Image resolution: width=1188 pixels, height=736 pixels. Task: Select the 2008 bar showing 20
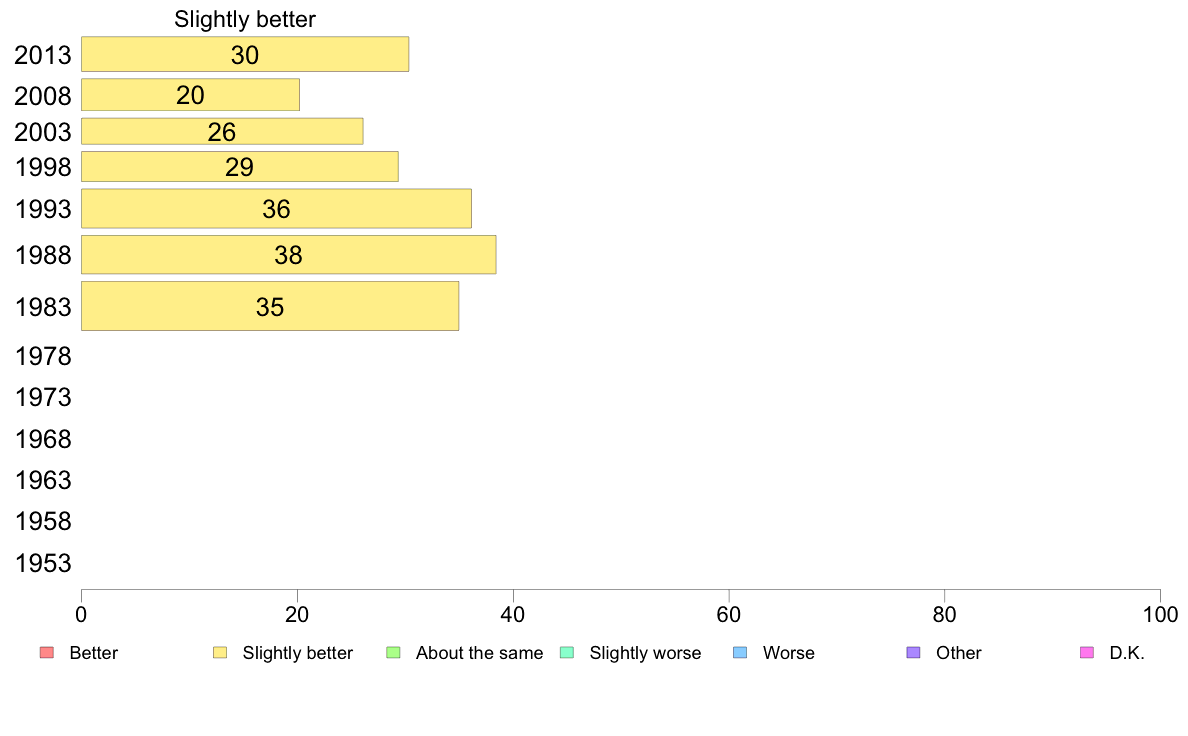point(190,95)
